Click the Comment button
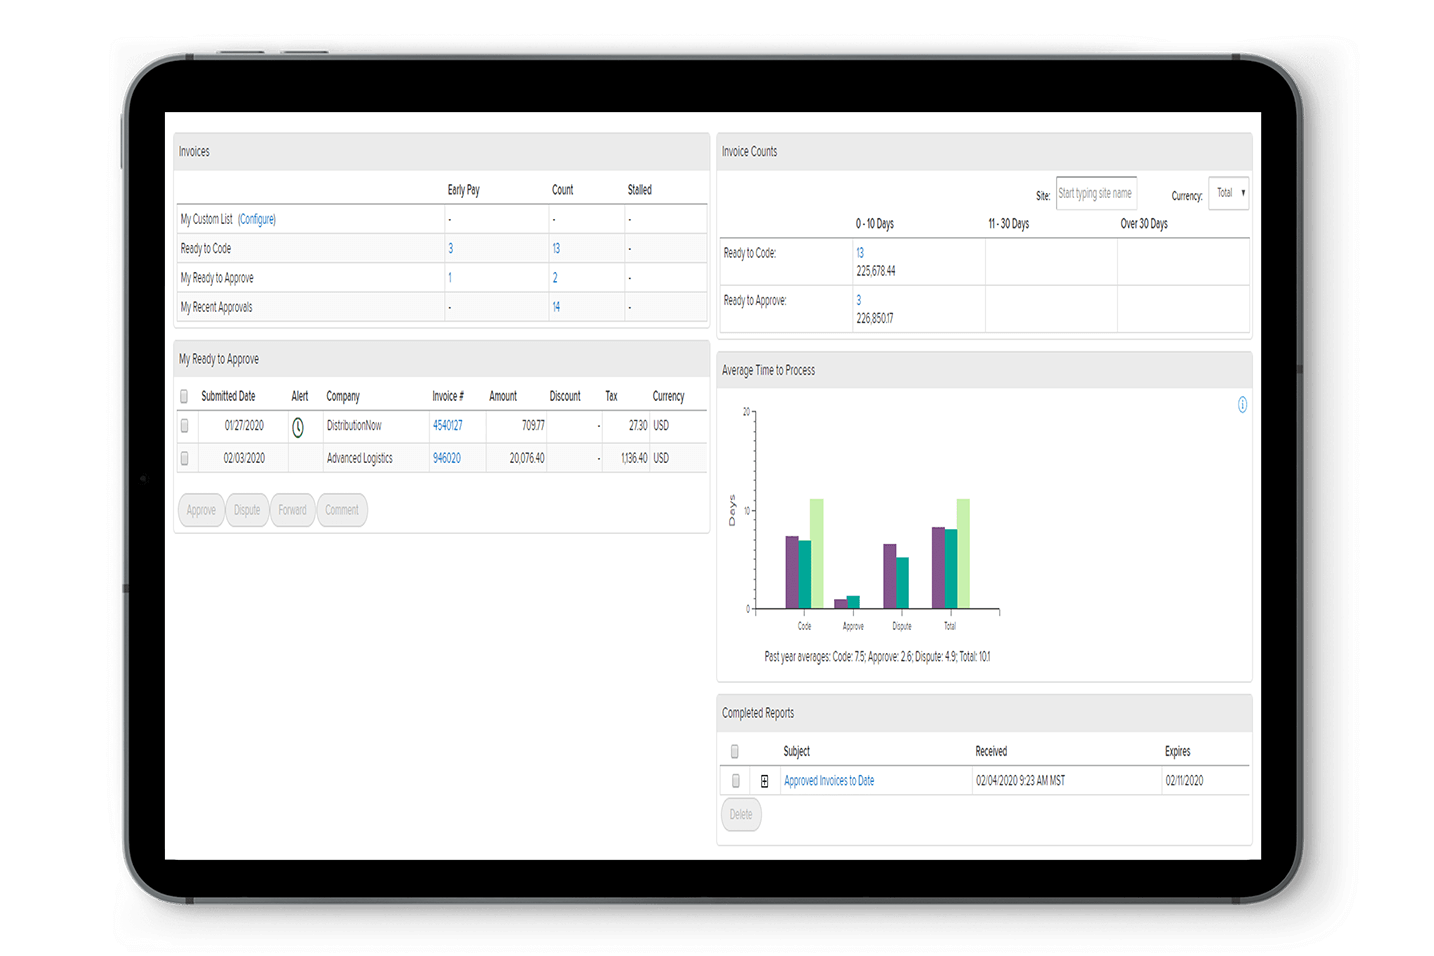The width and height of the screenshot is (1434, 956). [x=342, y=510]
